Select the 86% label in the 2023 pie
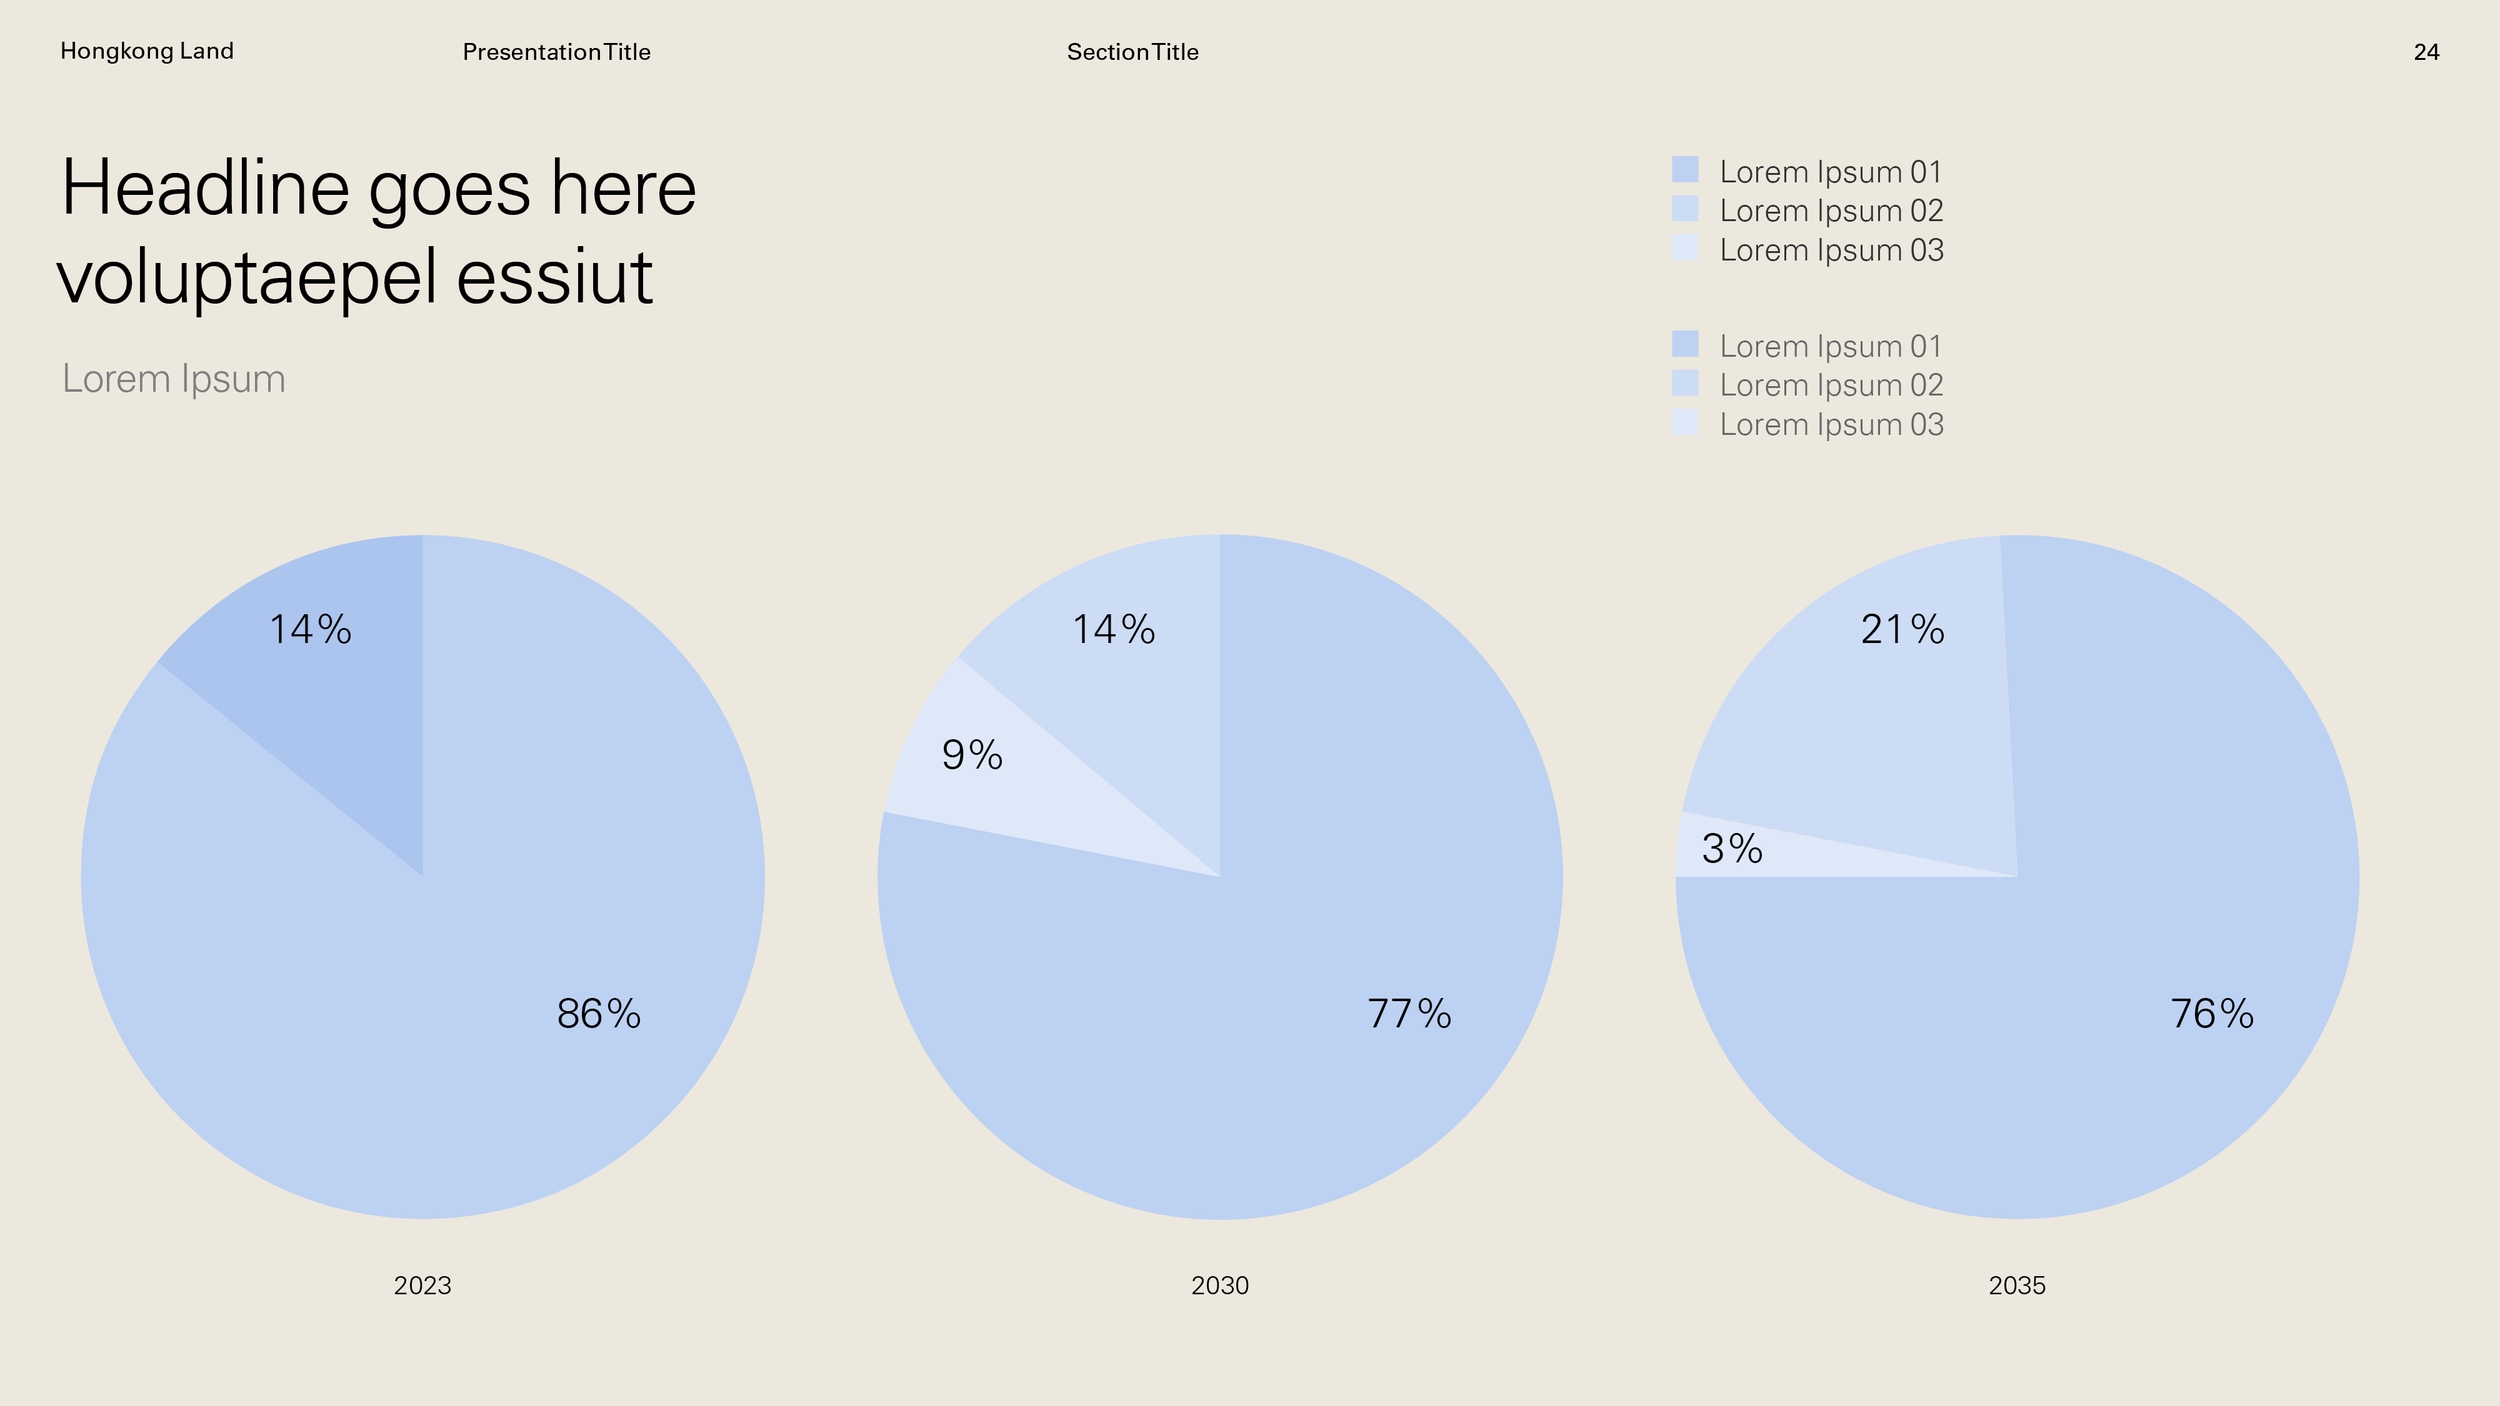This screenshot has width=2500, height=1406. point(598,1015)
